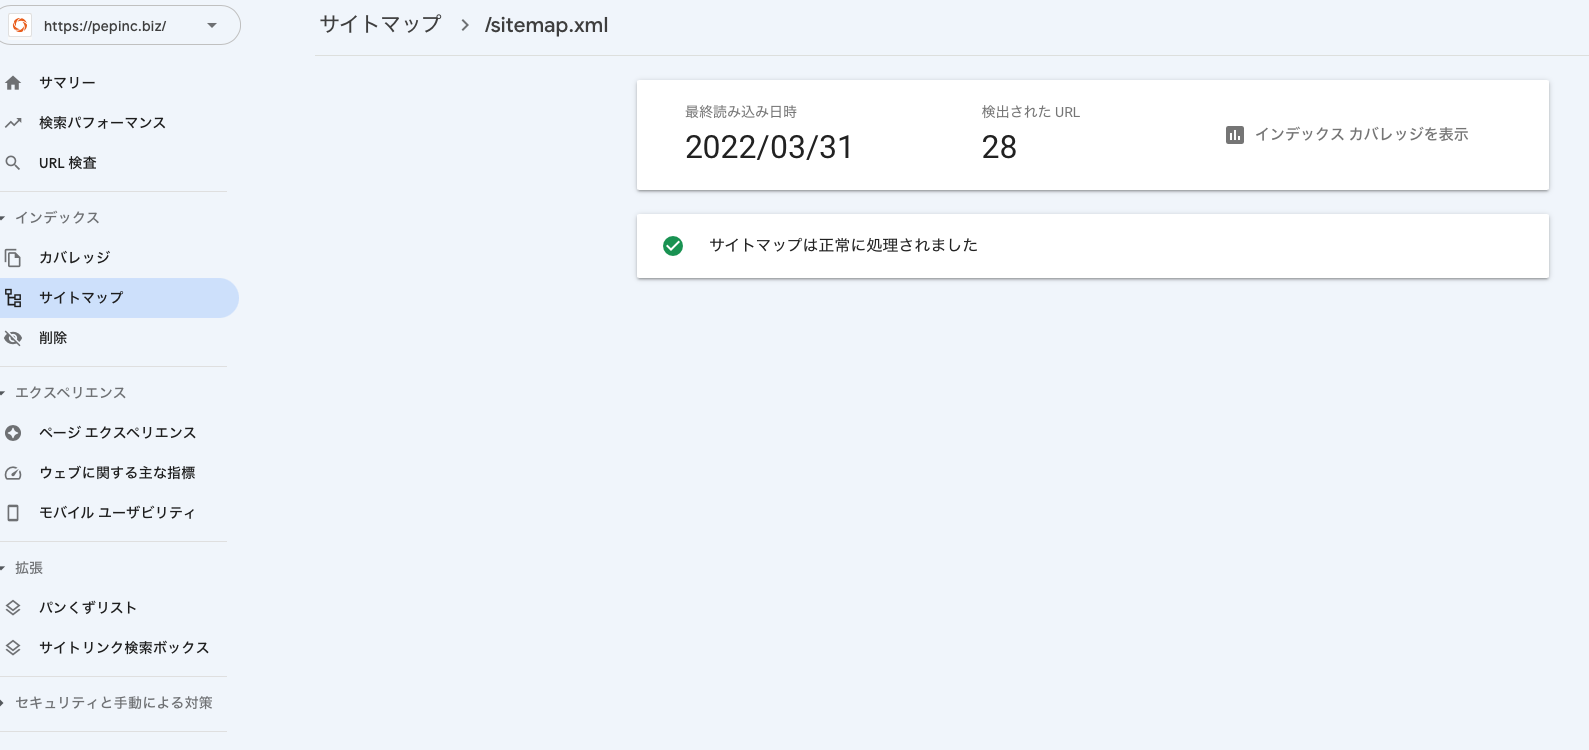Collapse the インデックス section
This screenshot has height=750, width=1589.
pos(50,218)
